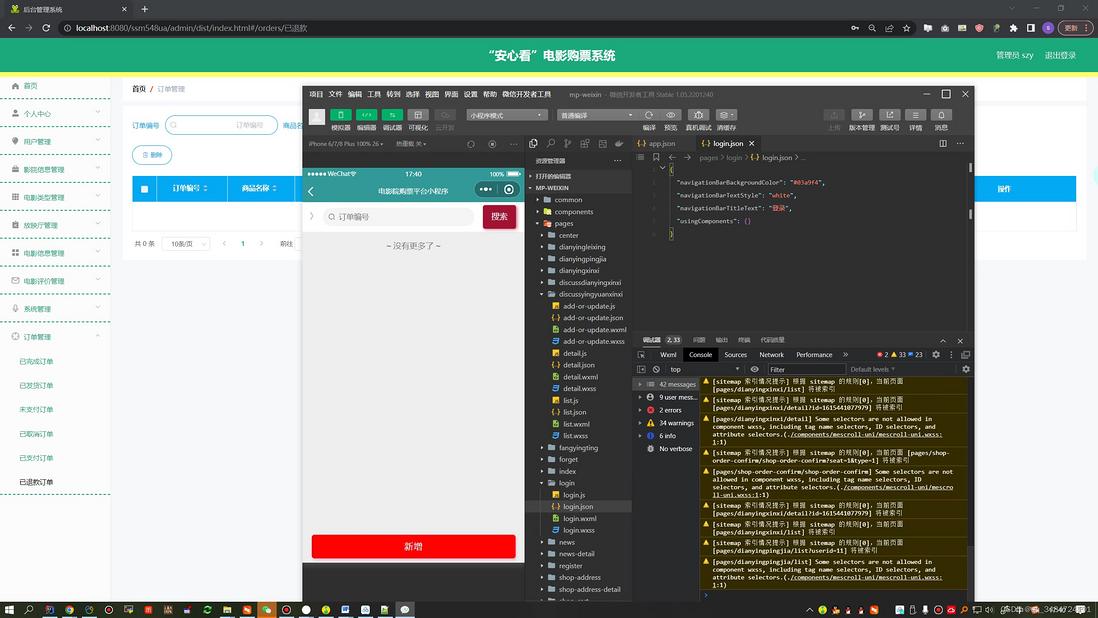The image size is (1098, 618).
Task: Switch to the Network tab
Action: tap(771, 354)
